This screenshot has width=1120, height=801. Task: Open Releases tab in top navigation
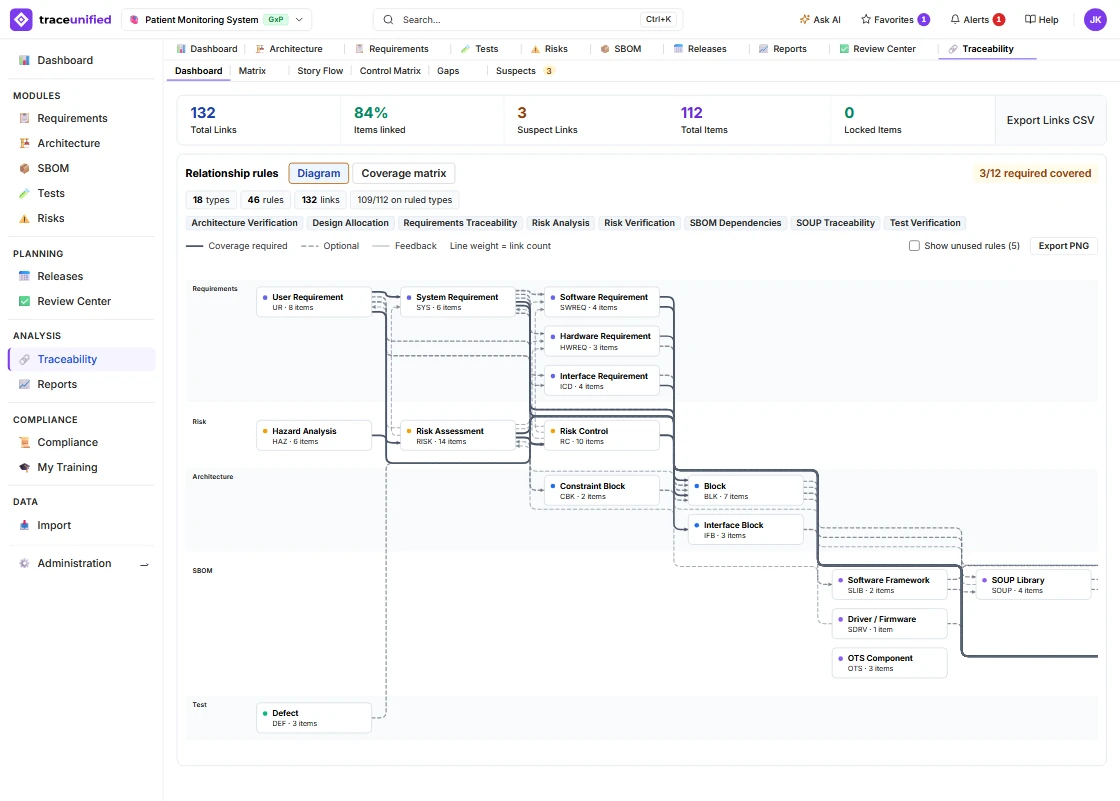pyautogui.click(x=700, y=49)
